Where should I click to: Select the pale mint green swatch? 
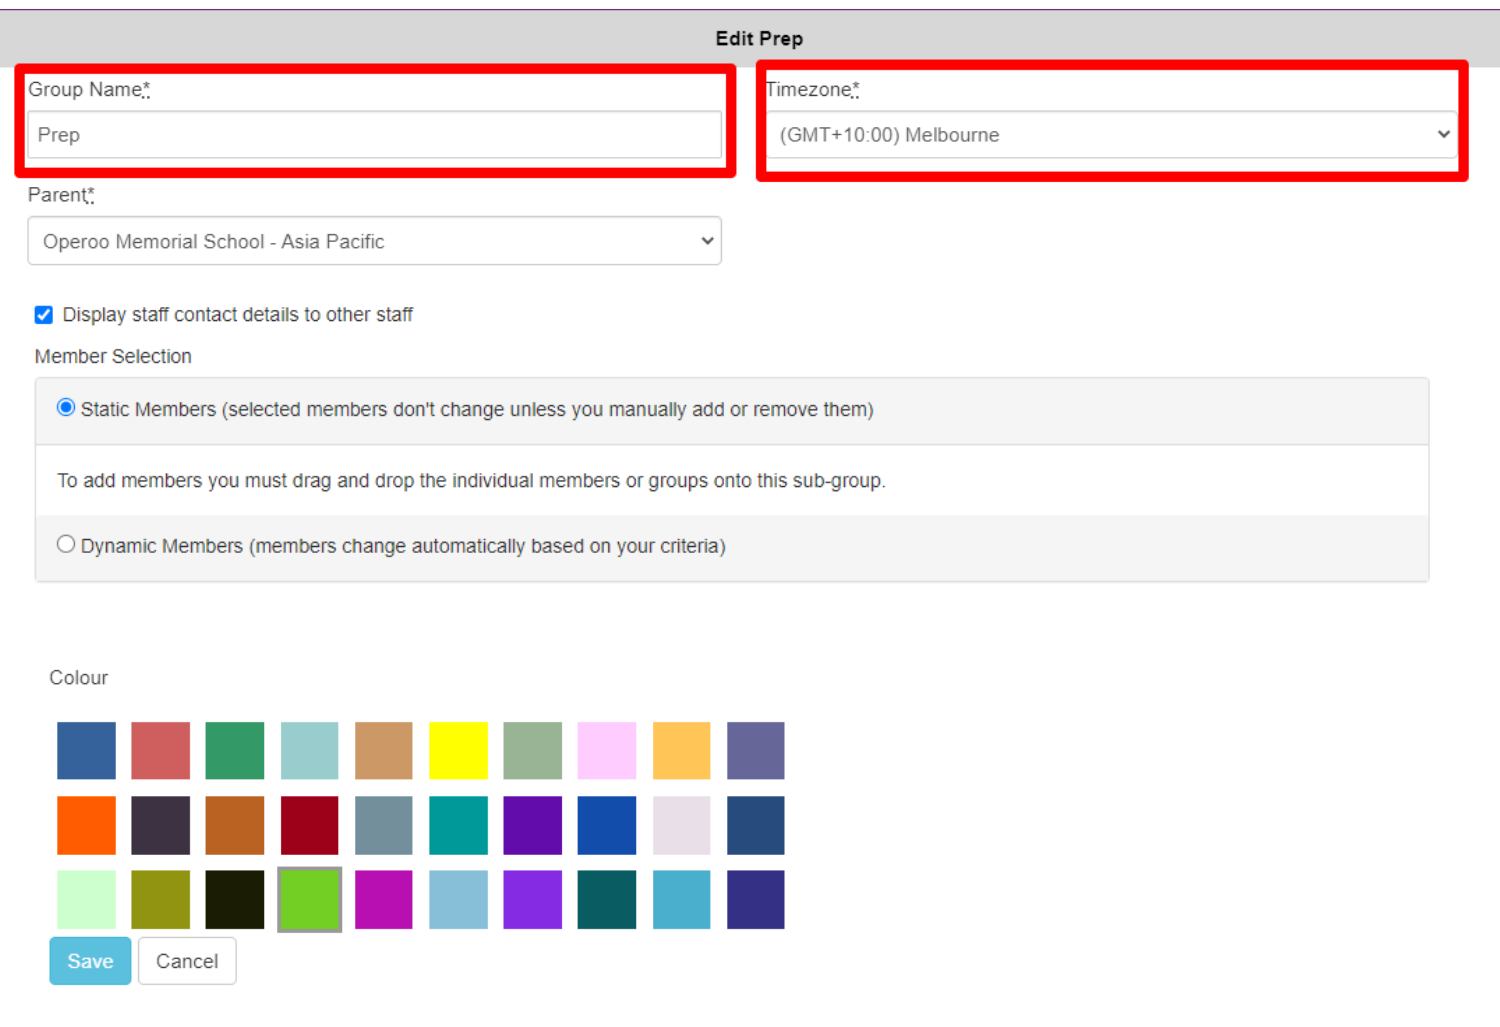[86, 900]
